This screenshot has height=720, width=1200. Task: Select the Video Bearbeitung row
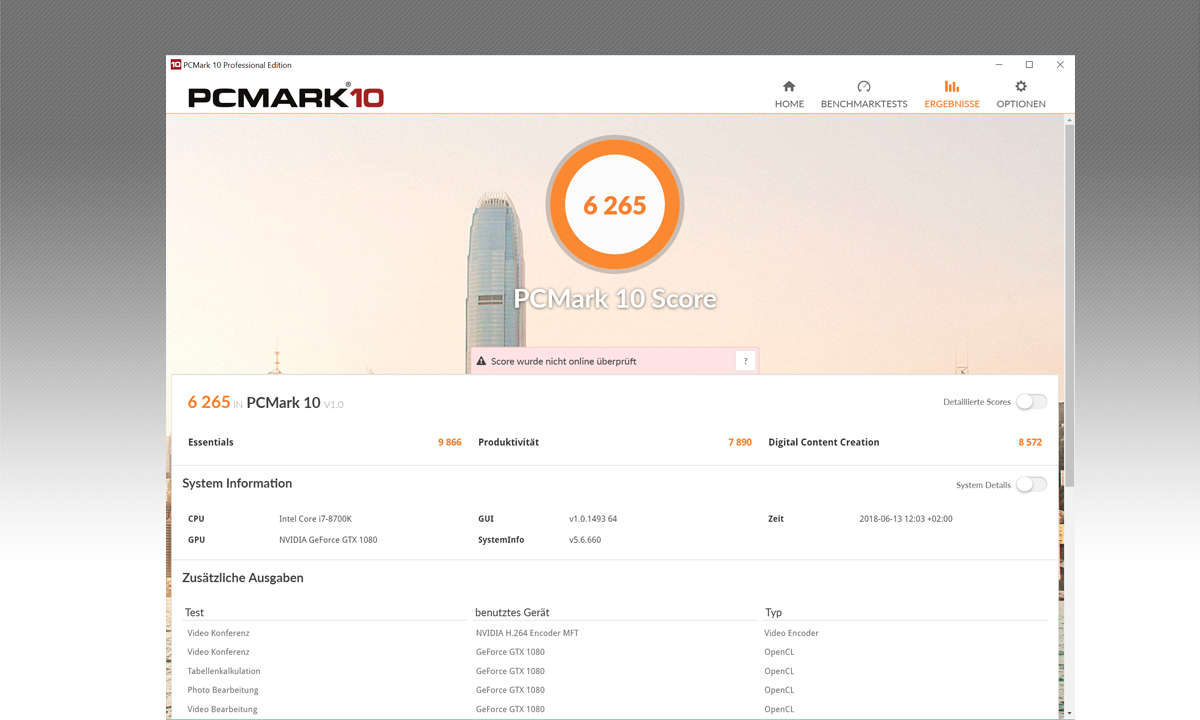[x=615, y=709]
